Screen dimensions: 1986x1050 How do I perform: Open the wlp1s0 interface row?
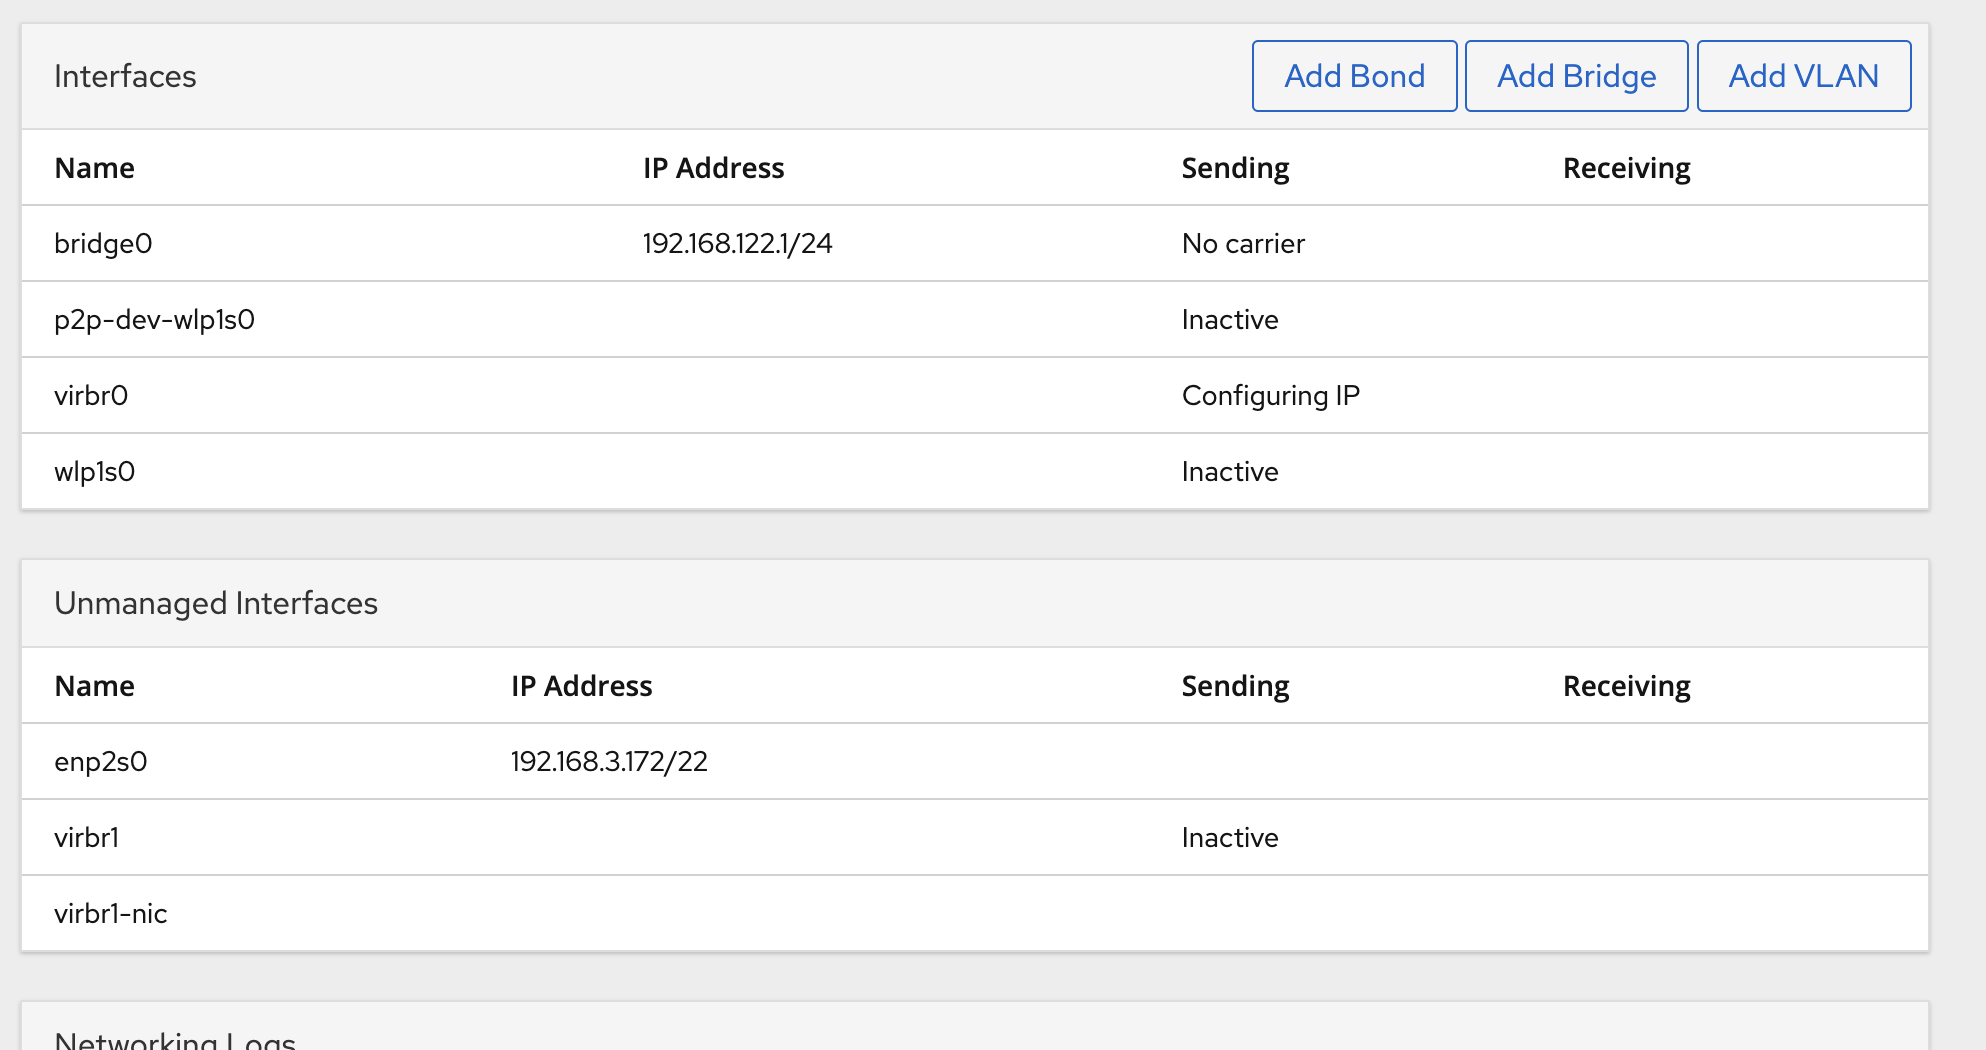click(x=975, y=471)
